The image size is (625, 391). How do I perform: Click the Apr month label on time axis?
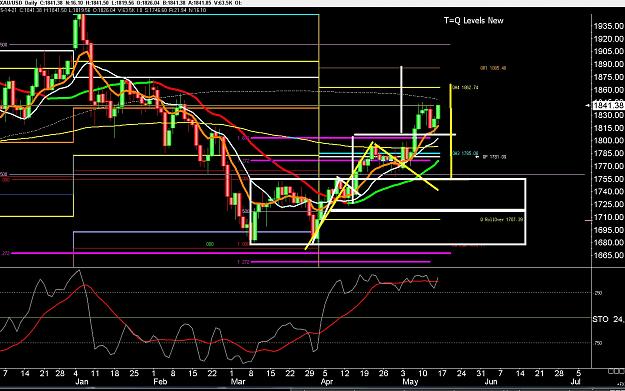[x=326, y=382]
